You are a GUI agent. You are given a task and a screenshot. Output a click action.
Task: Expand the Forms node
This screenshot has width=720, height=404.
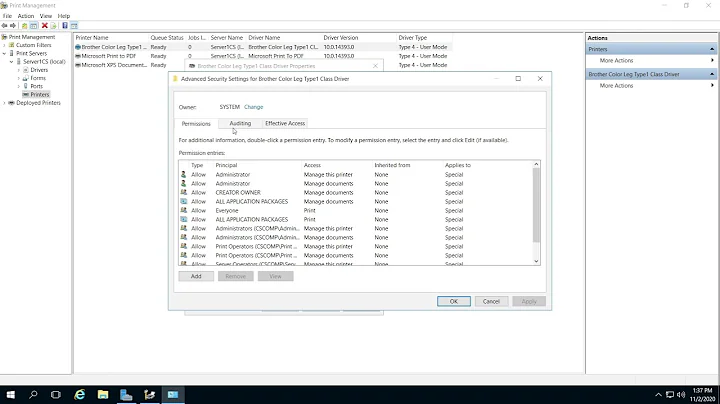tap(19, 78)
